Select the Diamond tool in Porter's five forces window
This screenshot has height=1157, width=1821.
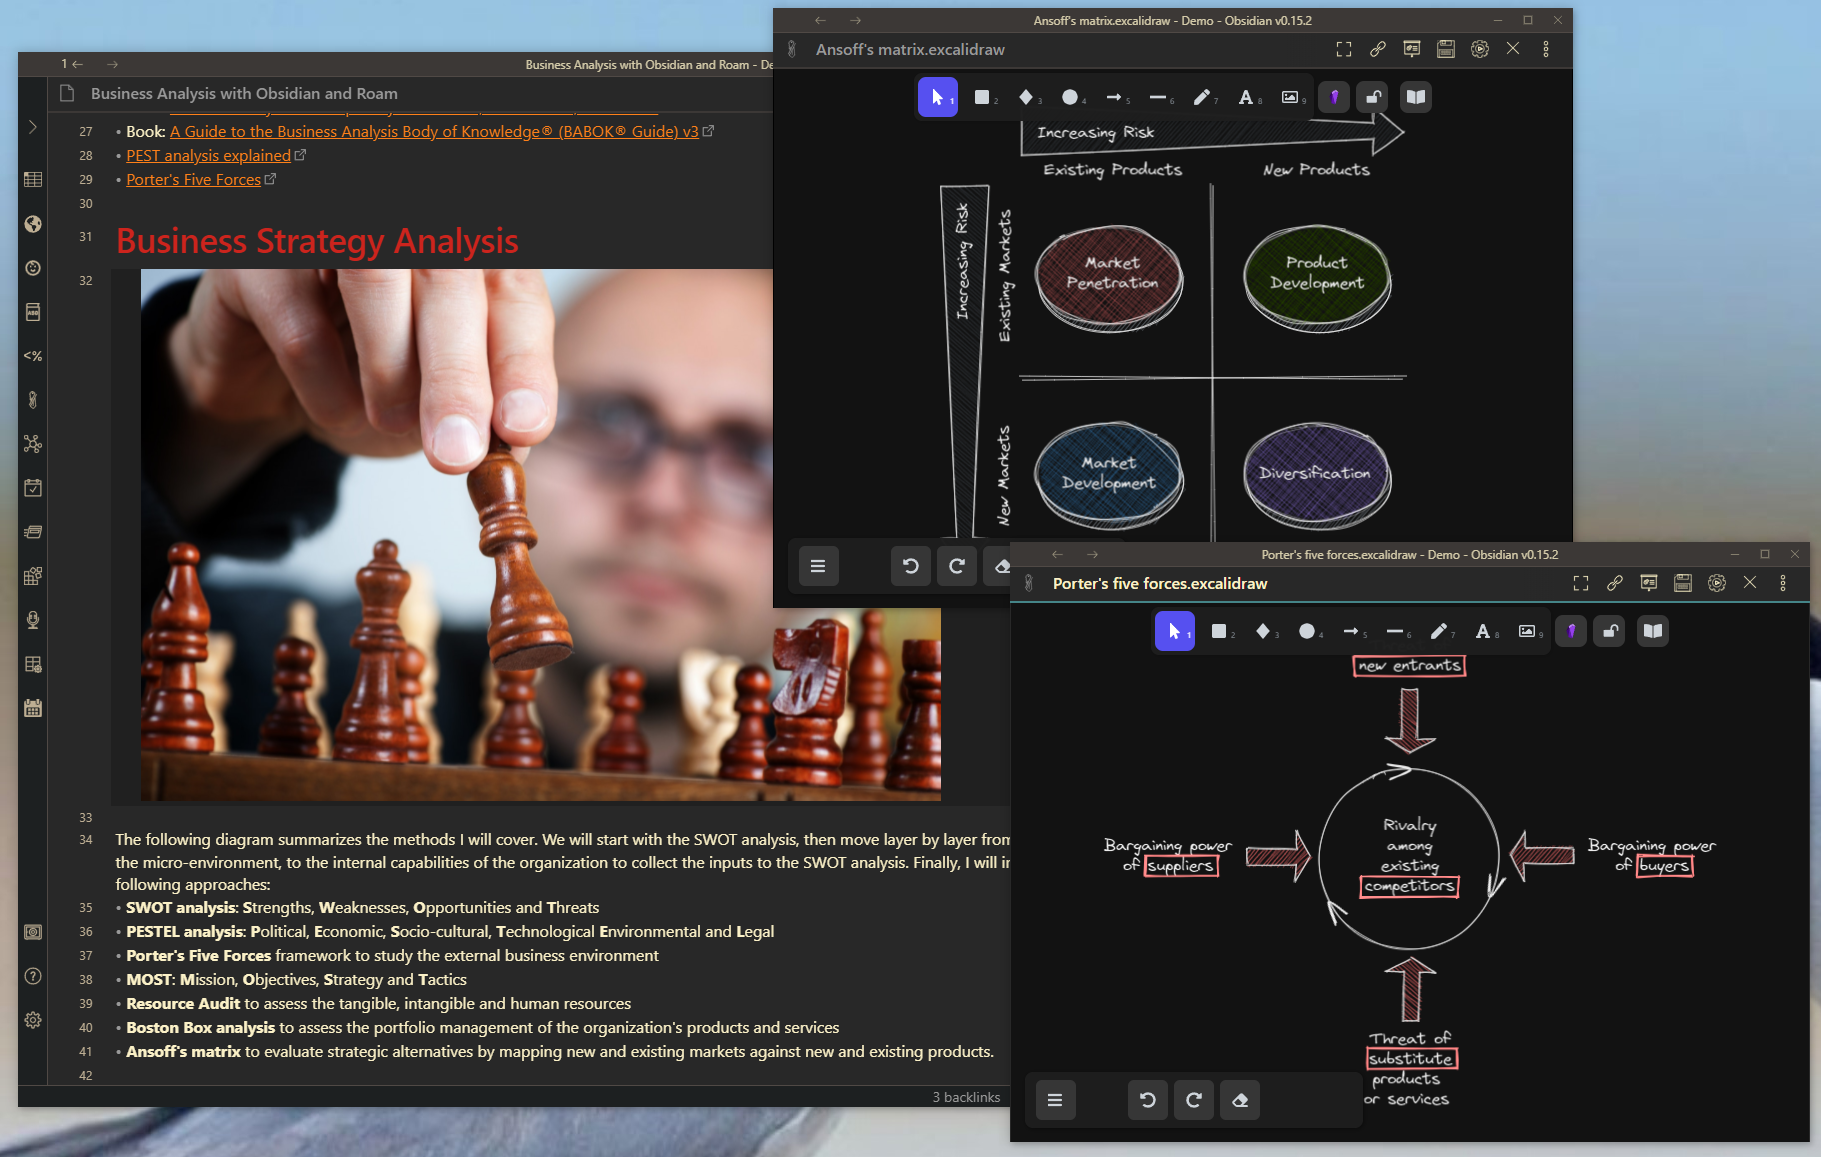point(1263,631)
